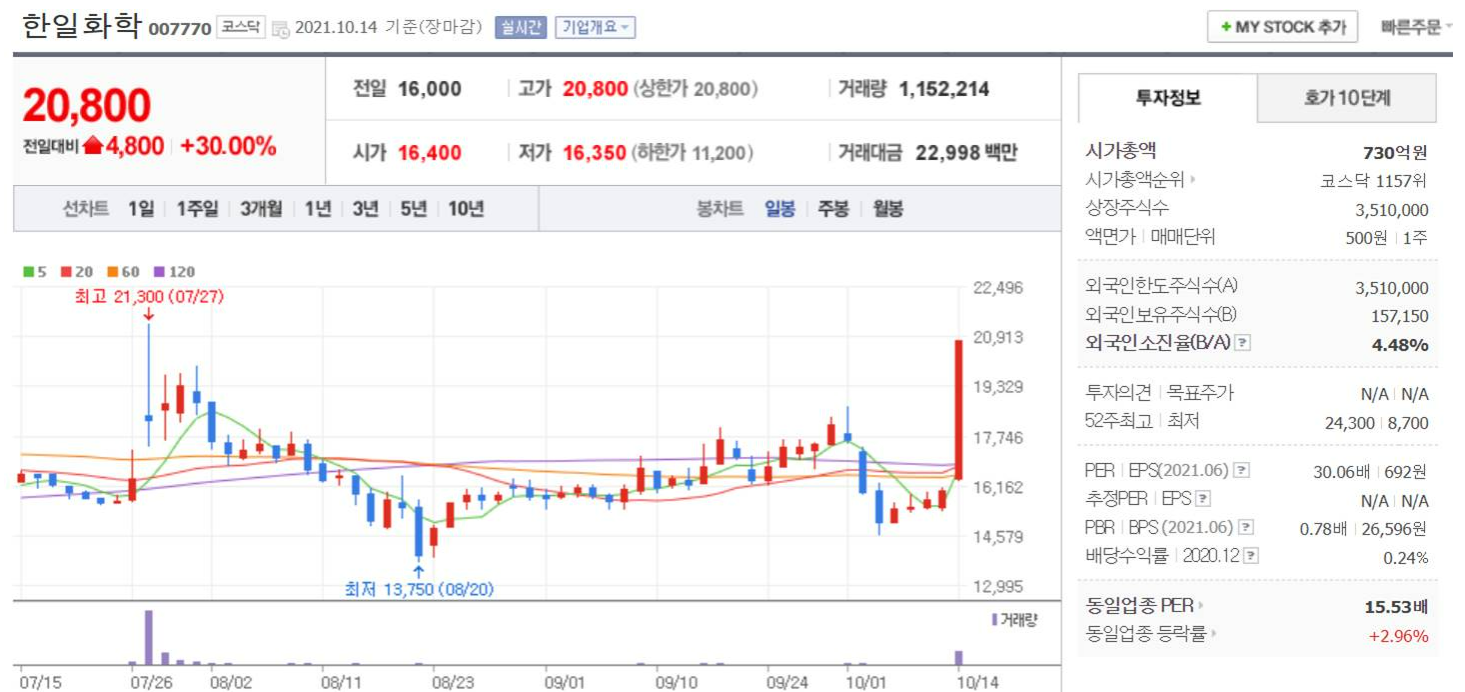Click the help icon beside PER EPS(2021.06)

point(1241,470)
